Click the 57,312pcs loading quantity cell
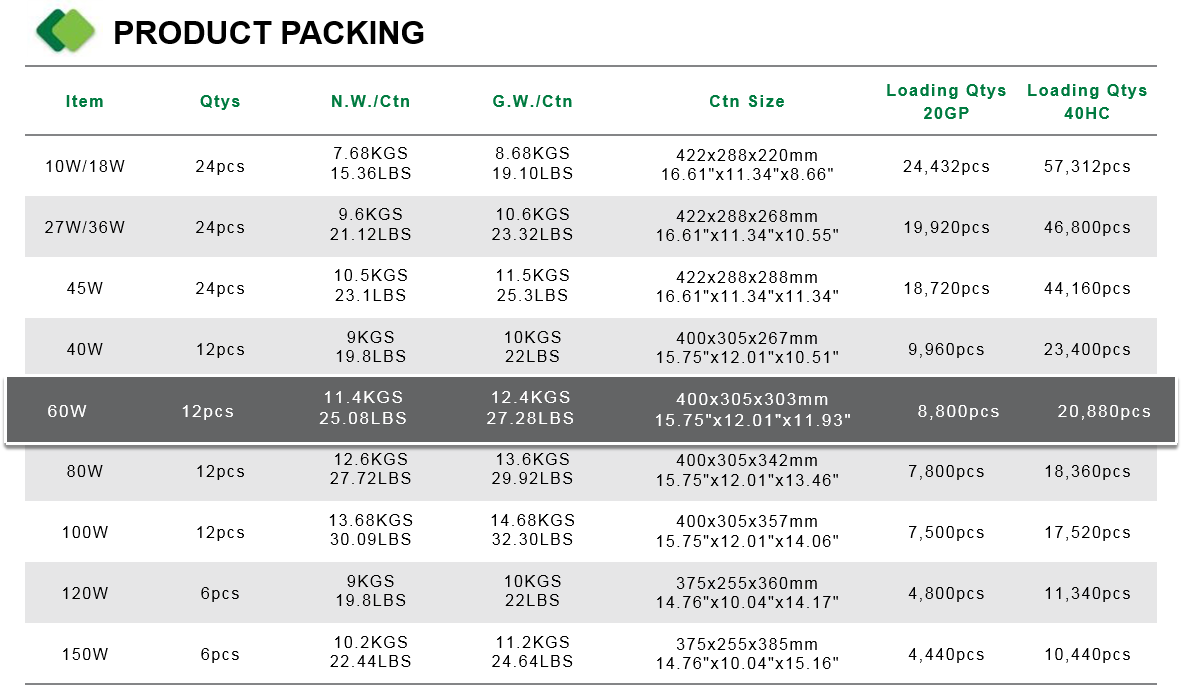Screen dimensions: 1183x686 pos(1087,166)
